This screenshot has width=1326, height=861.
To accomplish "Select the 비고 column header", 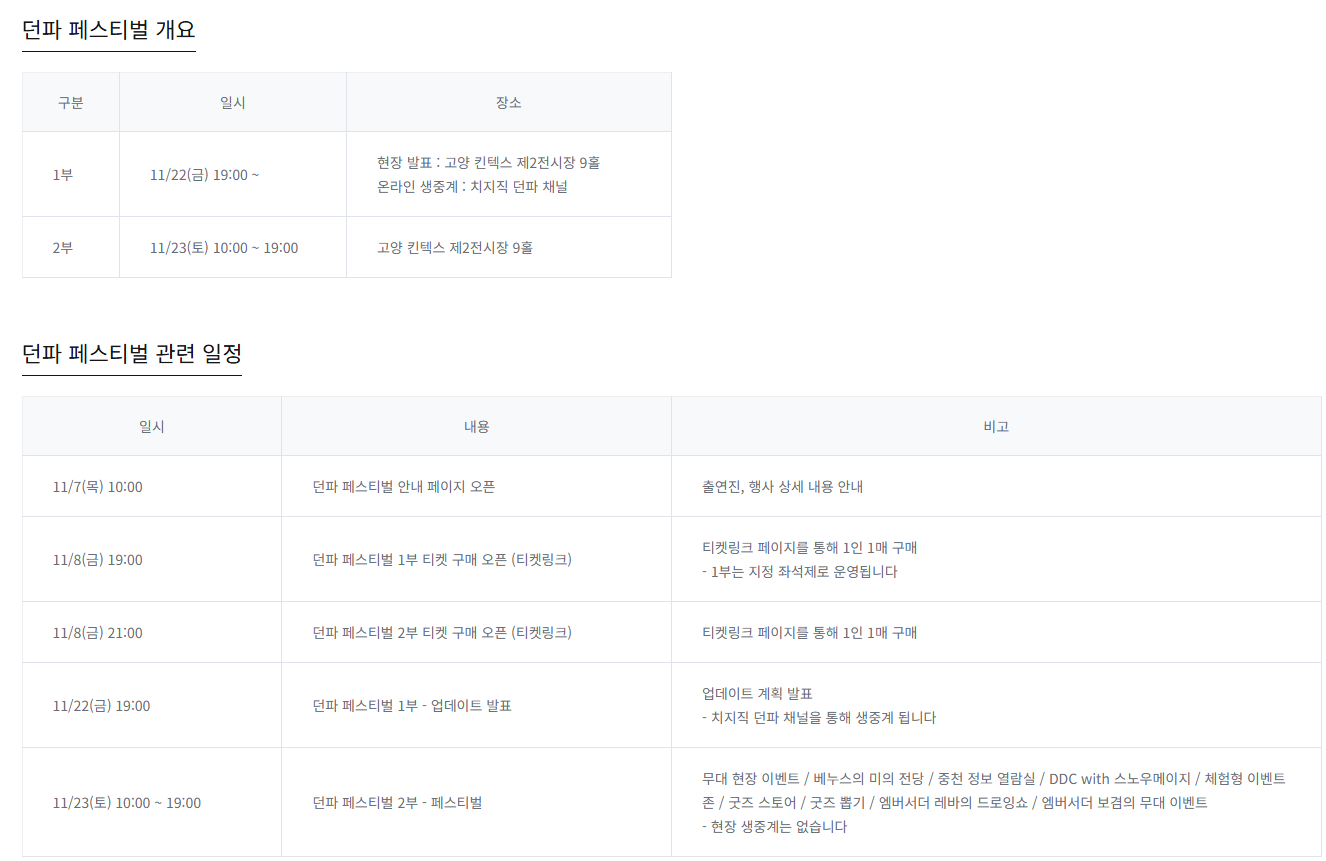I will [996, 426].
